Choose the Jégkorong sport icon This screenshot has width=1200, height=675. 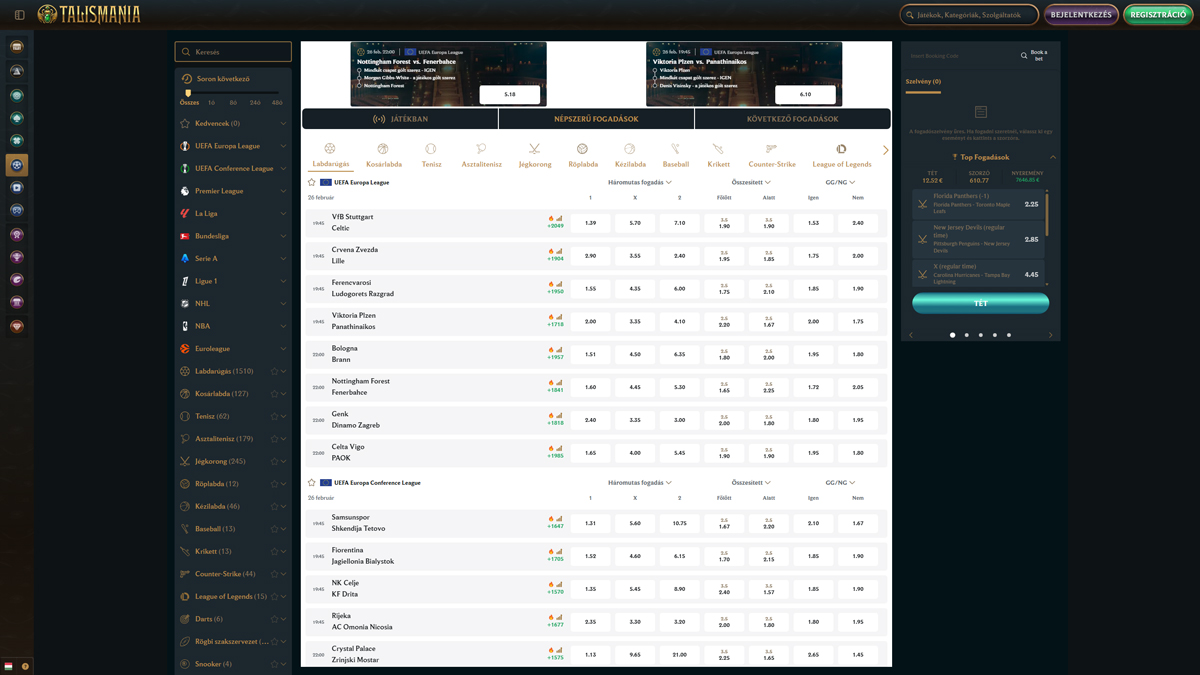(534, 149)
